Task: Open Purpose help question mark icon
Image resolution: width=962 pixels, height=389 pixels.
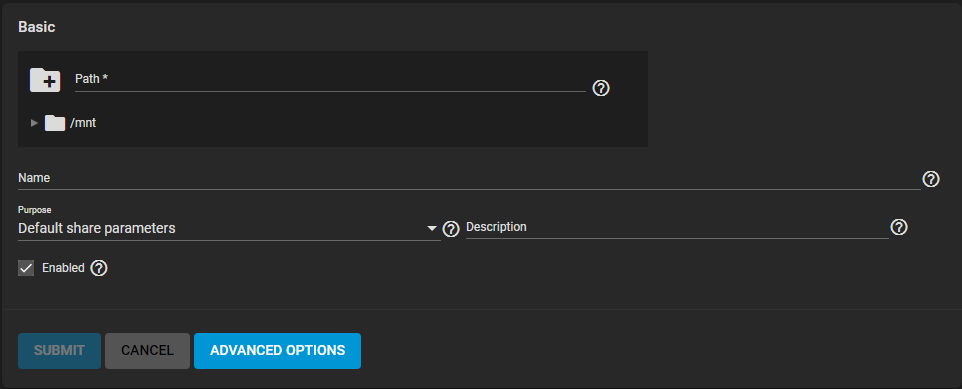Action: point(451,229)
